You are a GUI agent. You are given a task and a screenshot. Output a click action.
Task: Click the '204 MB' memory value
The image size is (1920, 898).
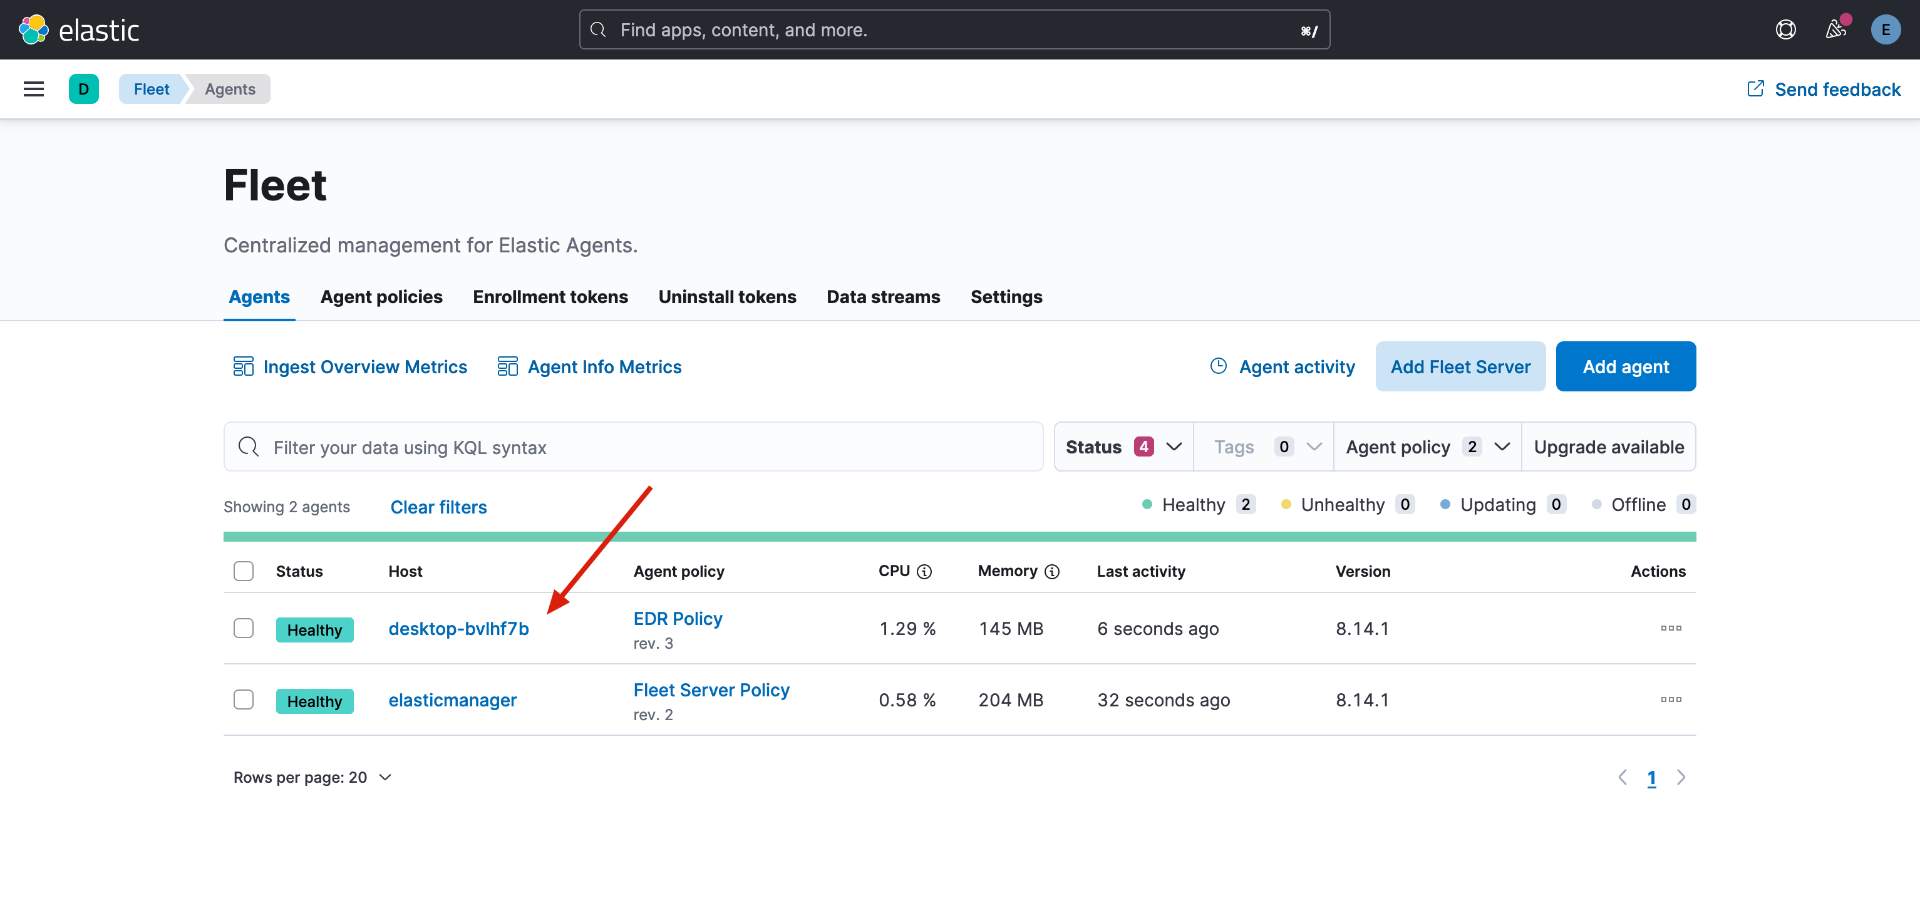[1010, 700]
